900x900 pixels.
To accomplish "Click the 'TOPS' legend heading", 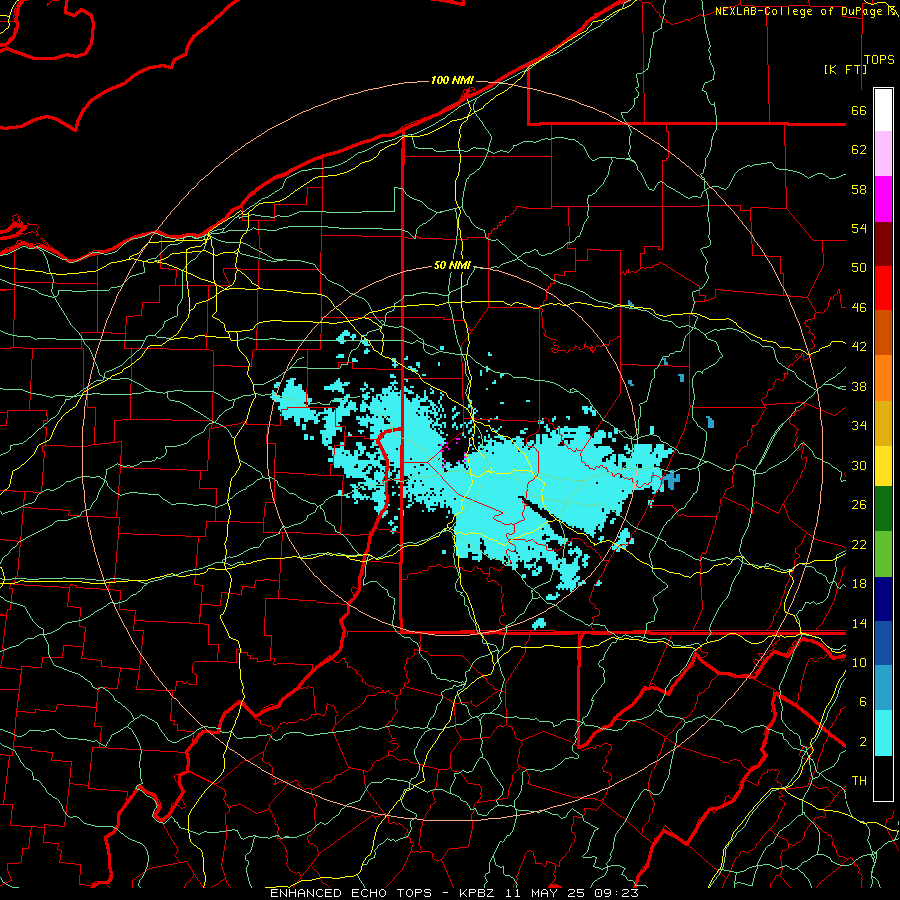I will click(x=879, y=60).
